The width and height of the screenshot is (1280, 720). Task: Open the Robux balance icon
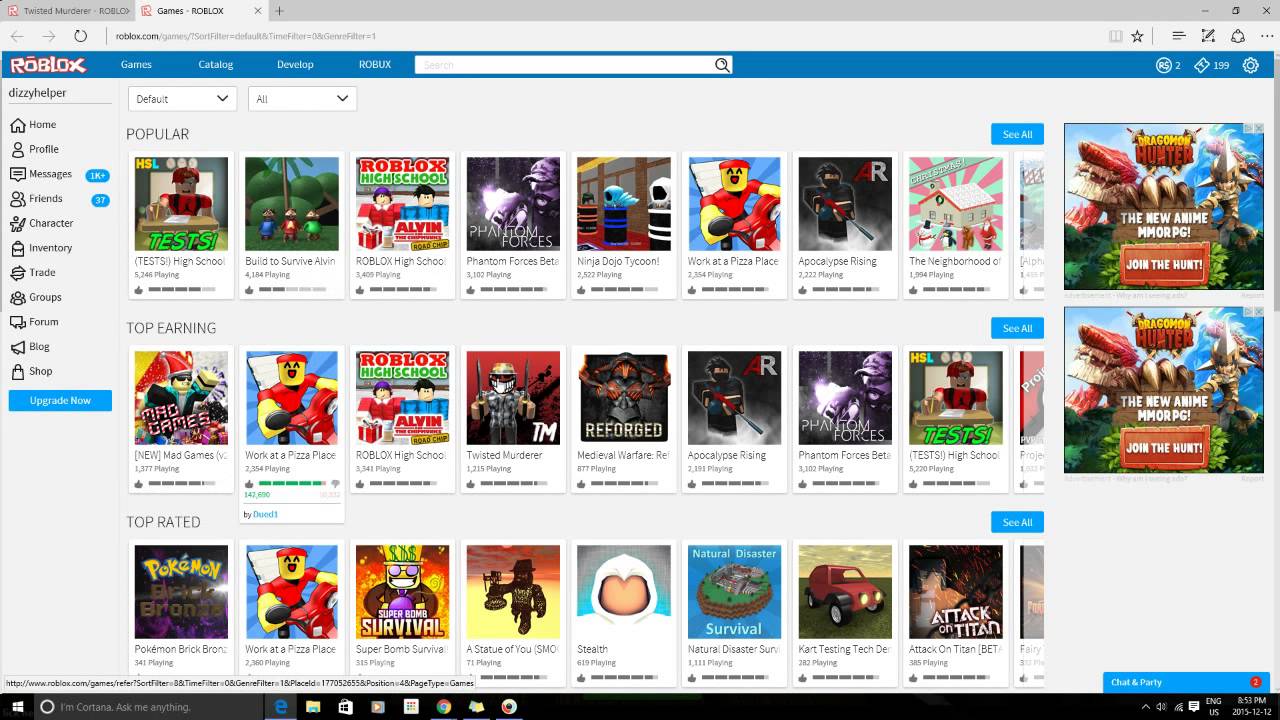pyautogui.click(x=1163, y=65)
